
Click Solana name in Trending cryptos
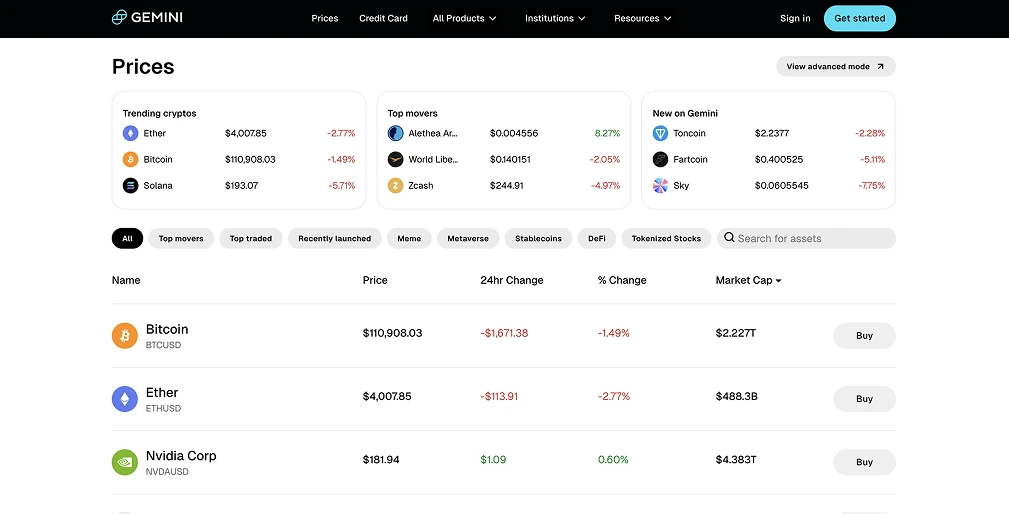click(x=158, y=186)
